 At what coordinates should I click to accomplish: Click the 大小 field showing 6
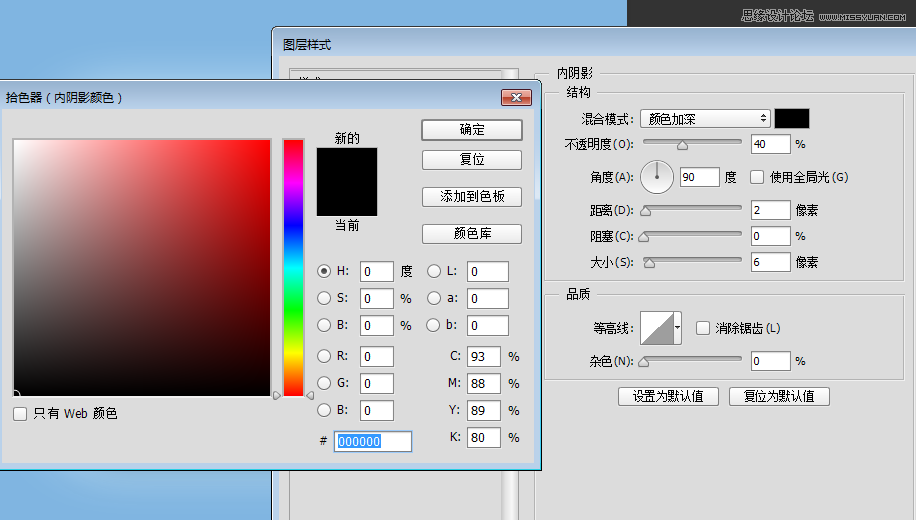pos(771,262)
